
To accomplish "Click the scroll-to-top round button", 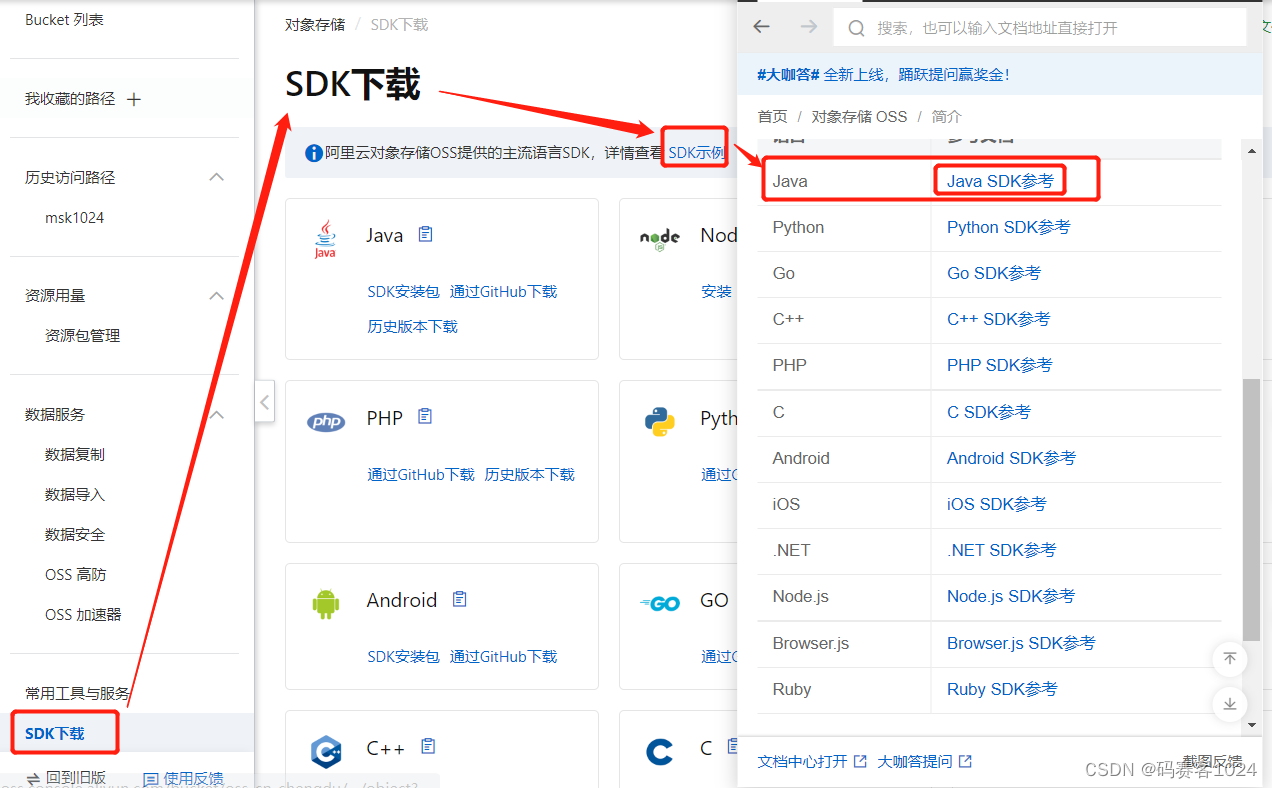I will [x=1230, y=658].
